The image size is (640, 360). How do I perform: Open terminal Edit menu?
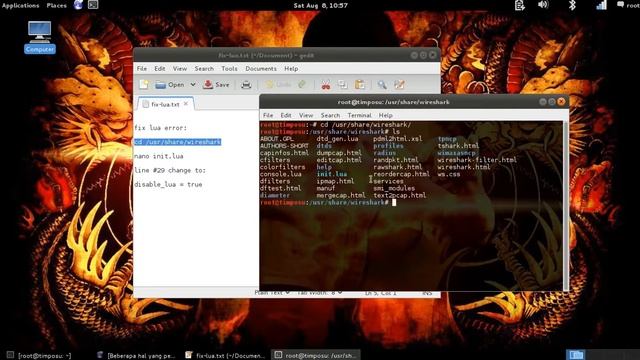286,115
